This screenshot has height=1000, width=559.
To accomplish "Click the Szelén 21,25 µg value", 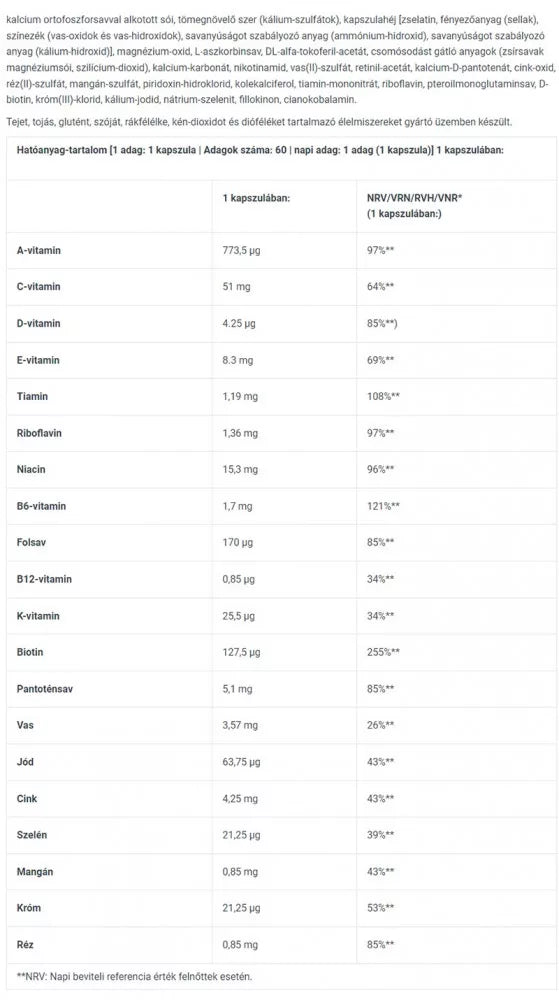I will pyautogui.click(x=241, y=835).
